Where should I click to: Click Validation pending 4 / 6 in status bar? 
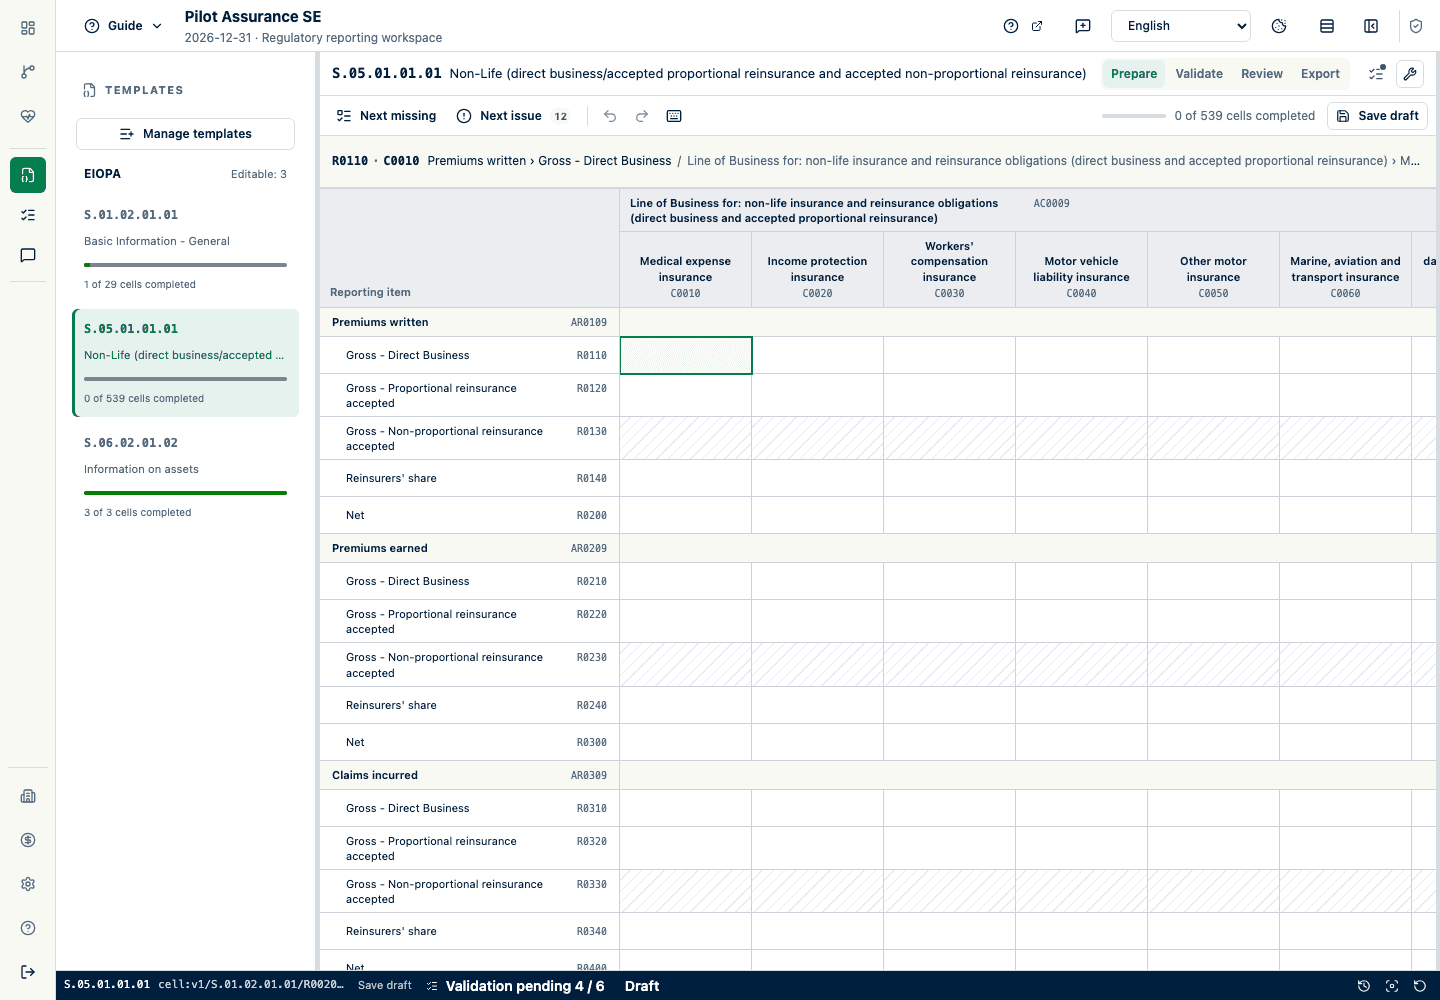(515, 986)
